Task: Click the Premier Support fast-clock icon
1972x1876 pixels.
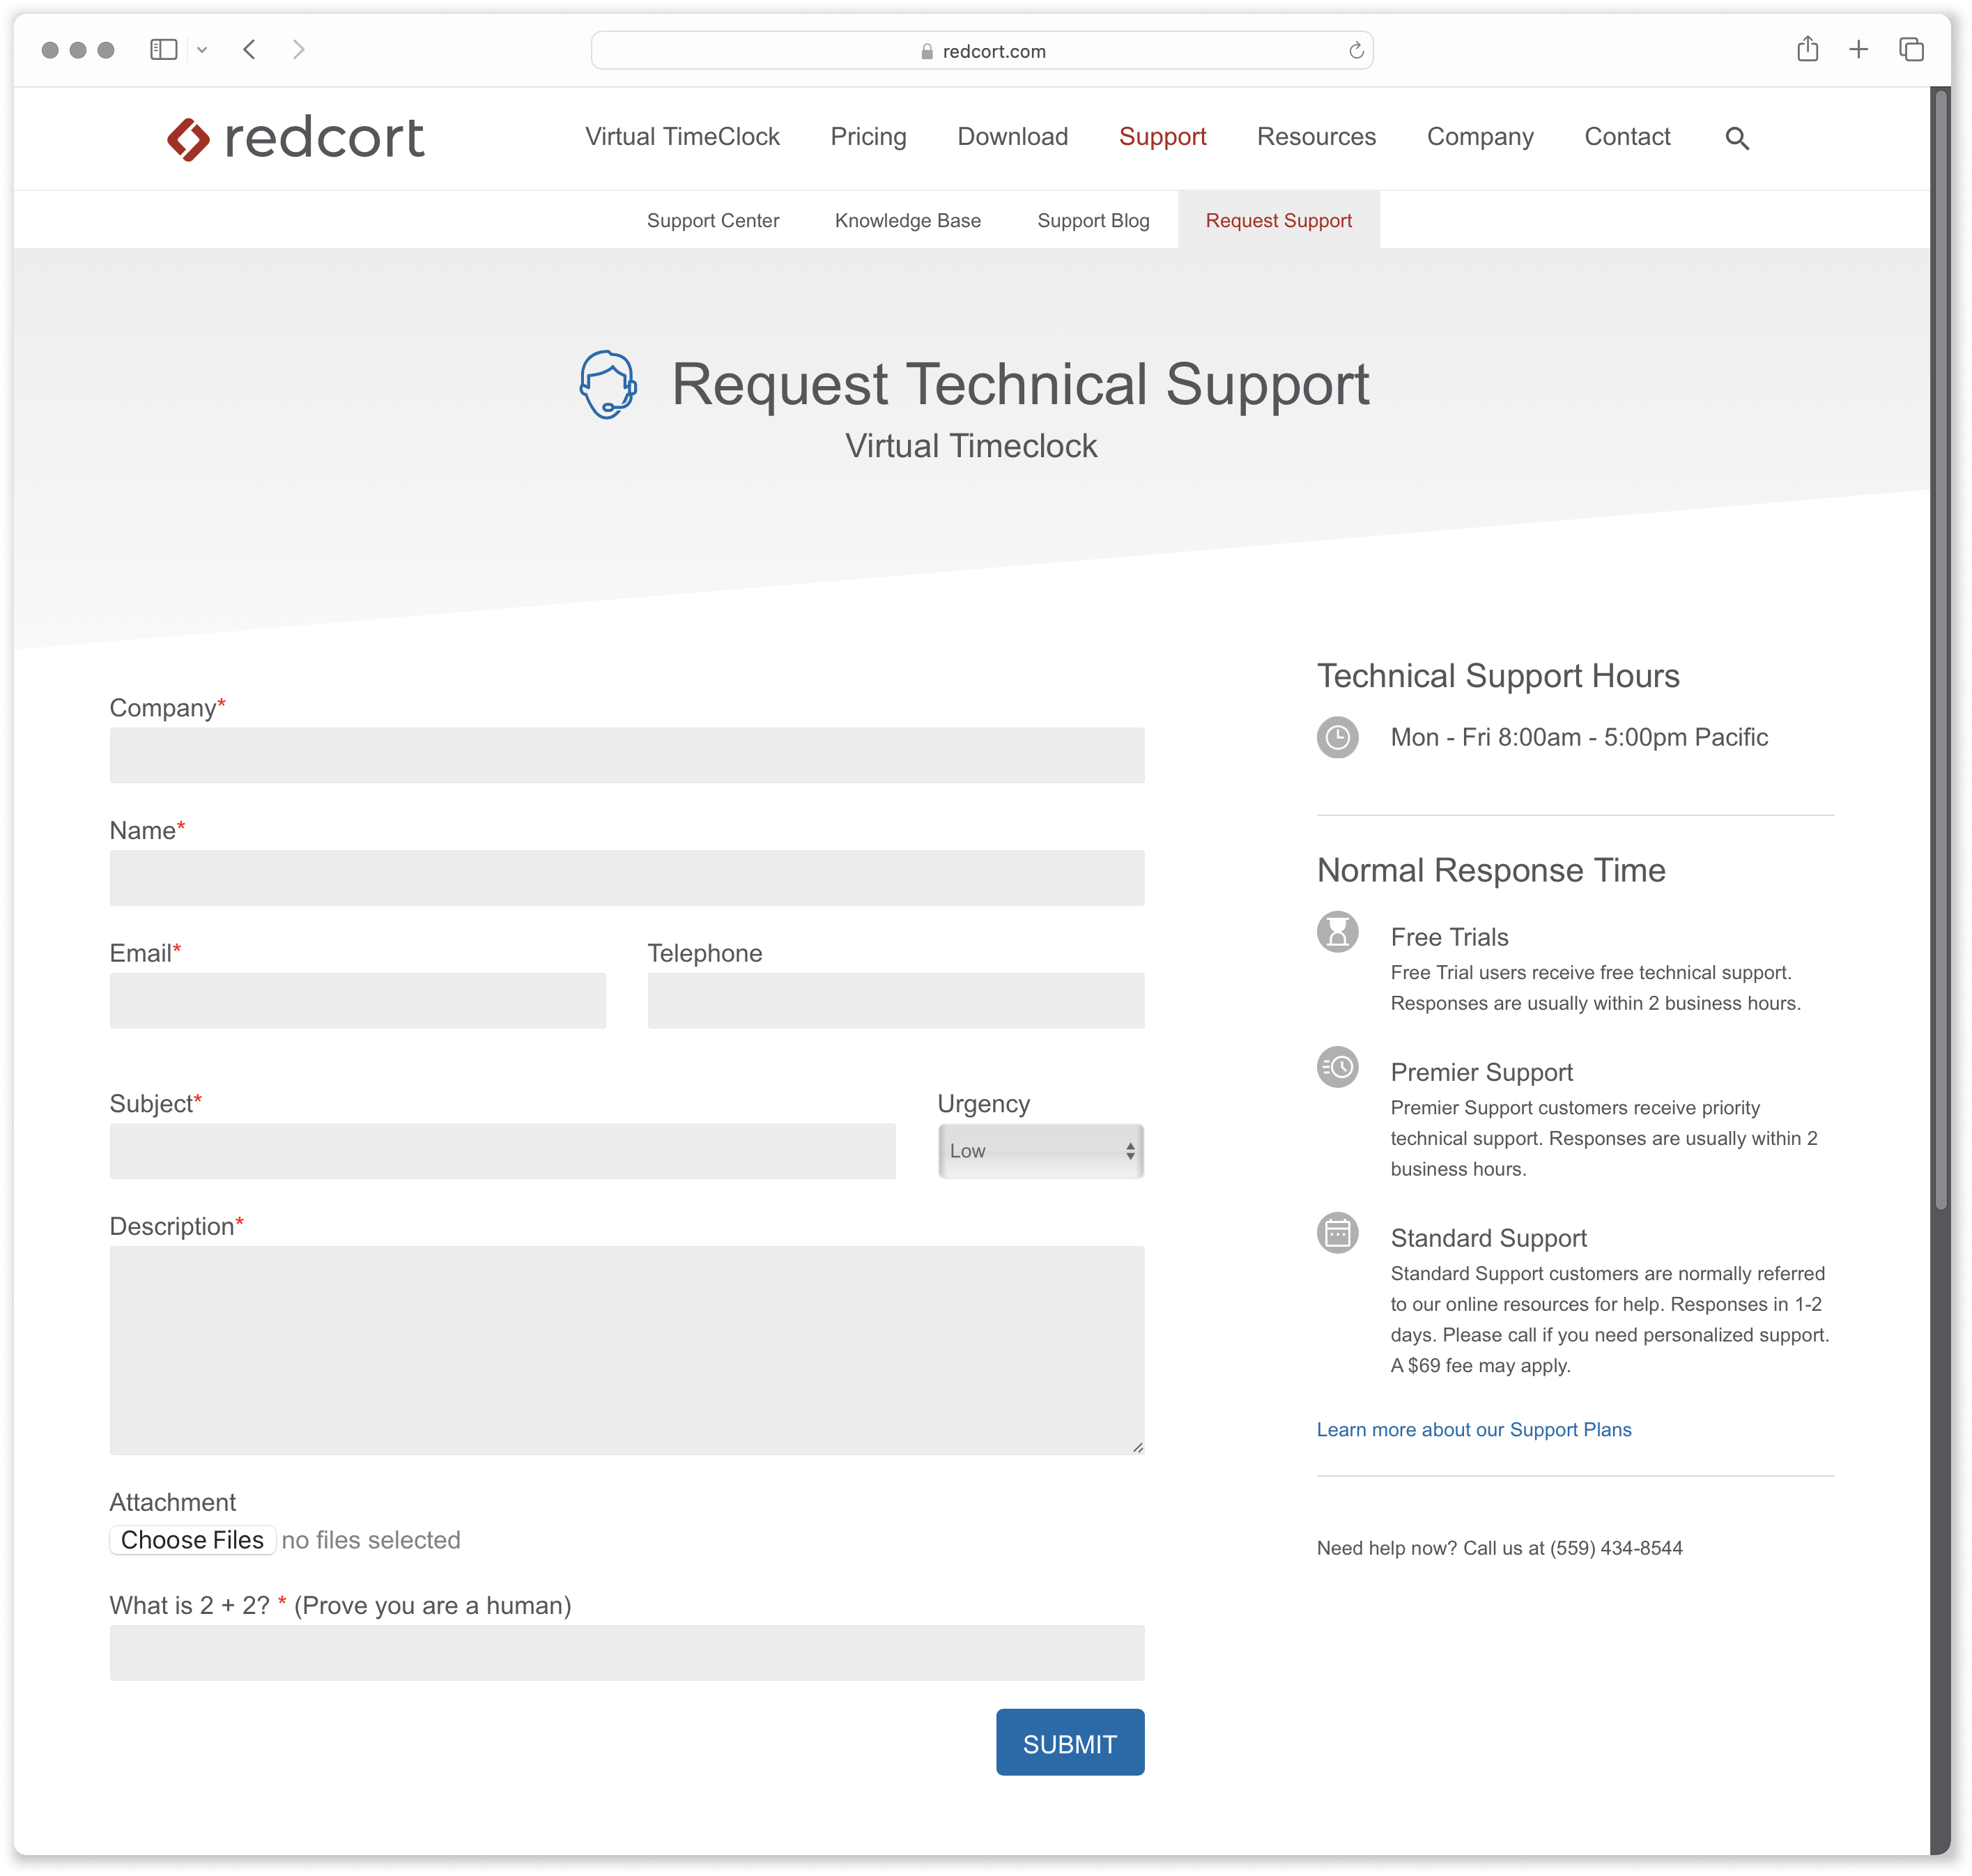Action: pos(1337,1067)
